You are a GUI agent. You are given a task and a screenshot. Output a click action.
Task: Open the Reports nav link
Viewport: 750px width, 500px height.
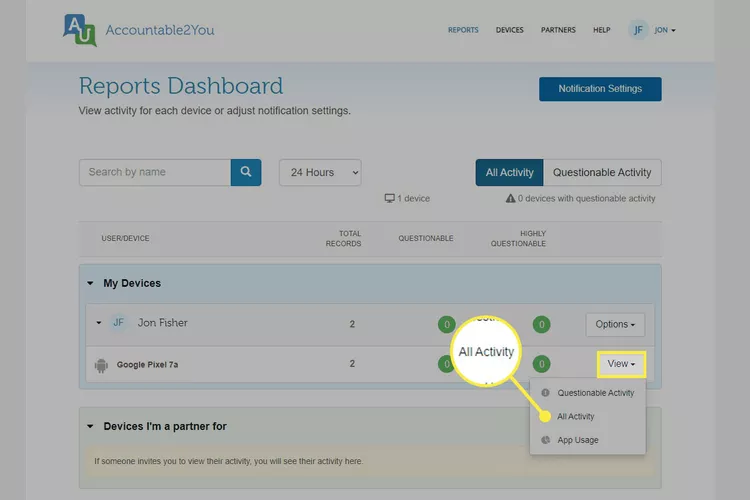pos(463,30)
